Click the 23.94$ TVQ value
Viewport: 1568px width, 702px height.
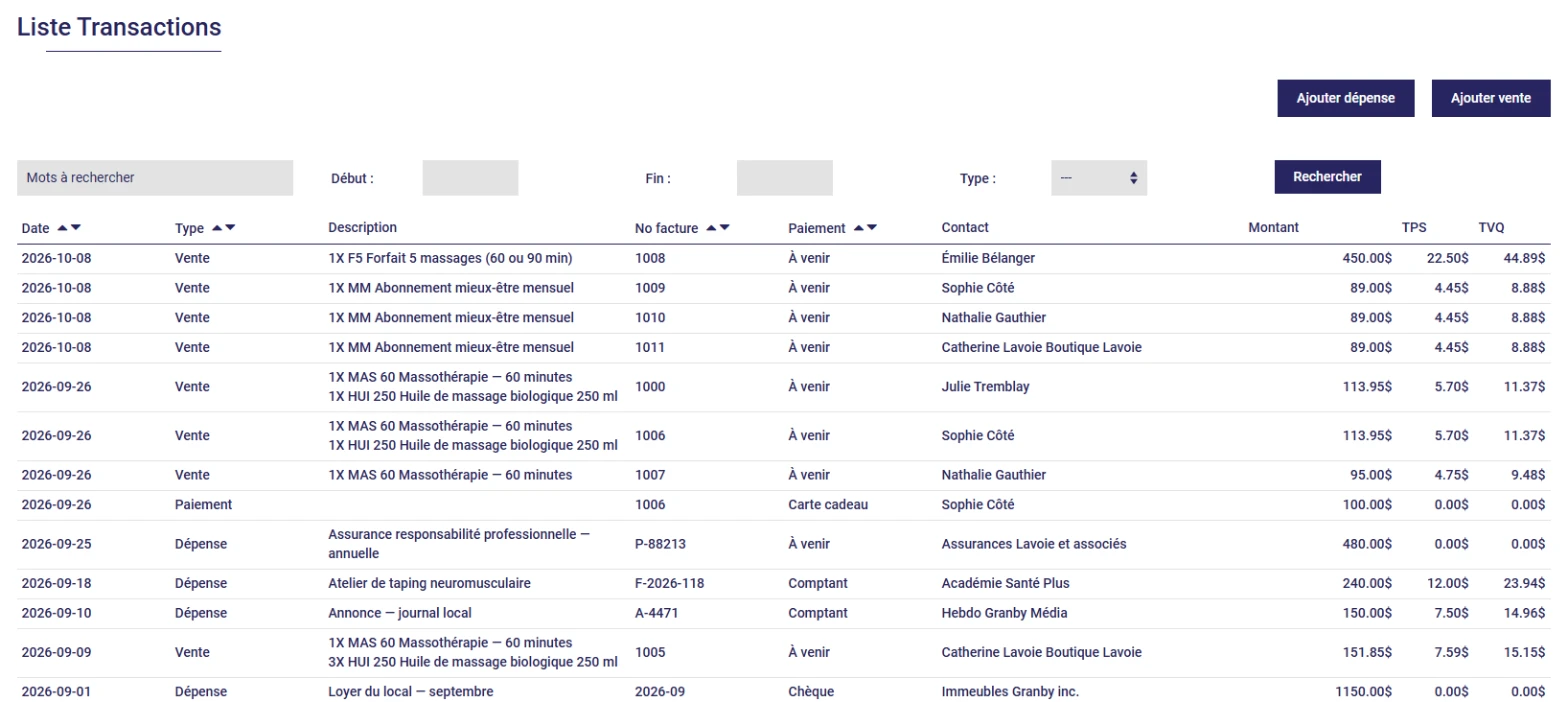[x=1525, y=583]
